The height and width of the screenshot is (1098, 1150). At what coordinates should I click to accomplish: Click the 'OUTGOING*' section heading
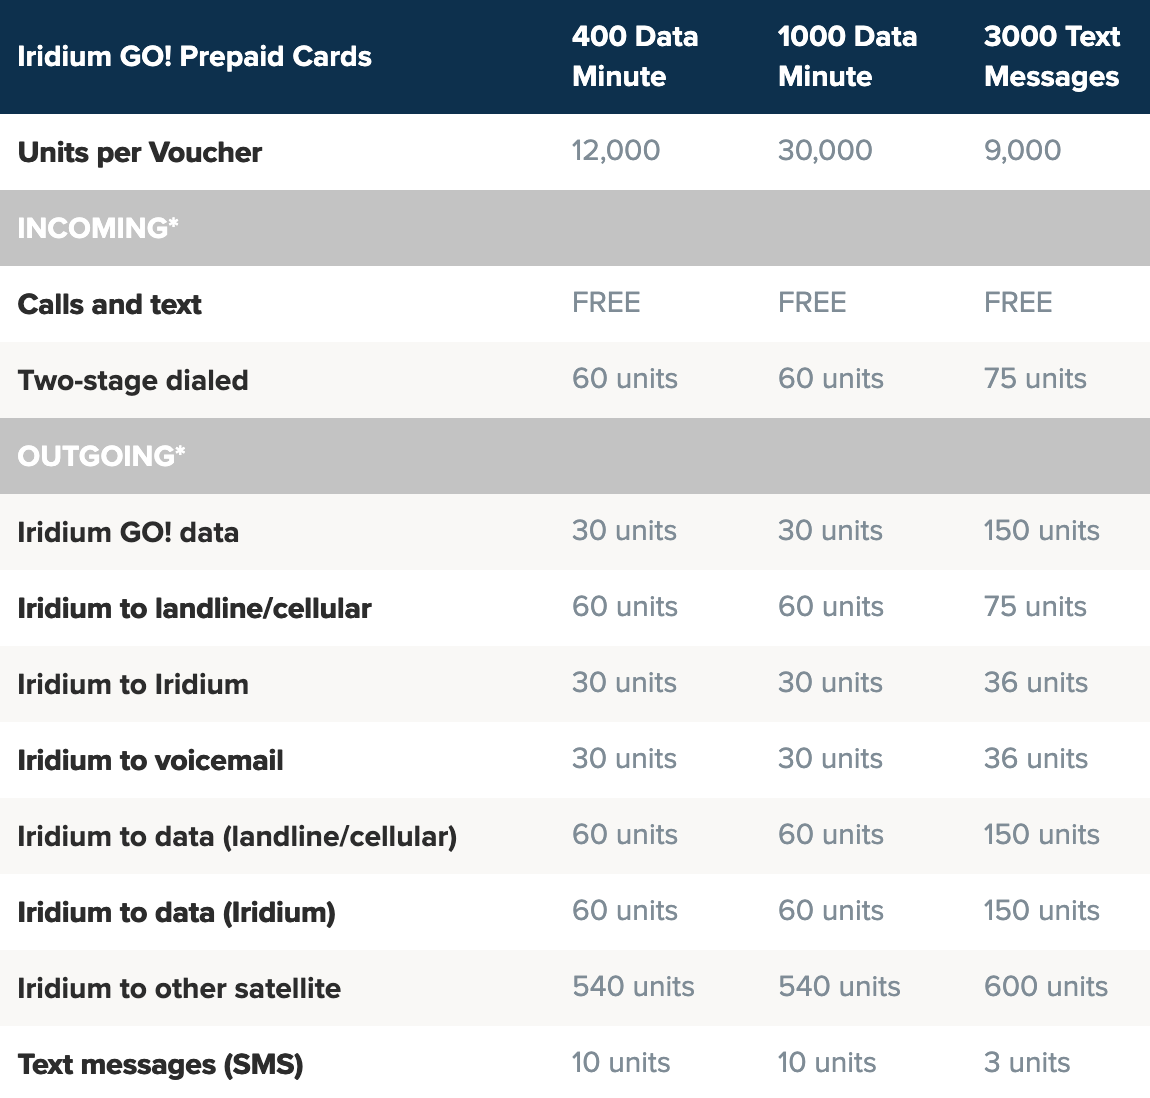pos(101,456)
